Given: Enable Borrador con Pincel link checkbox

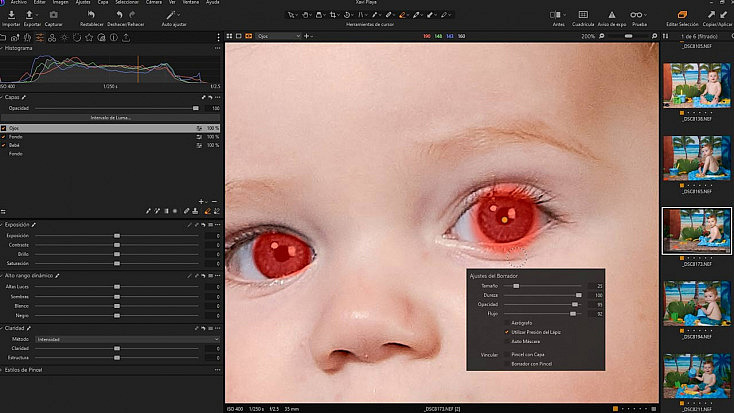Looking at the screenshot, I should [506, 364].
